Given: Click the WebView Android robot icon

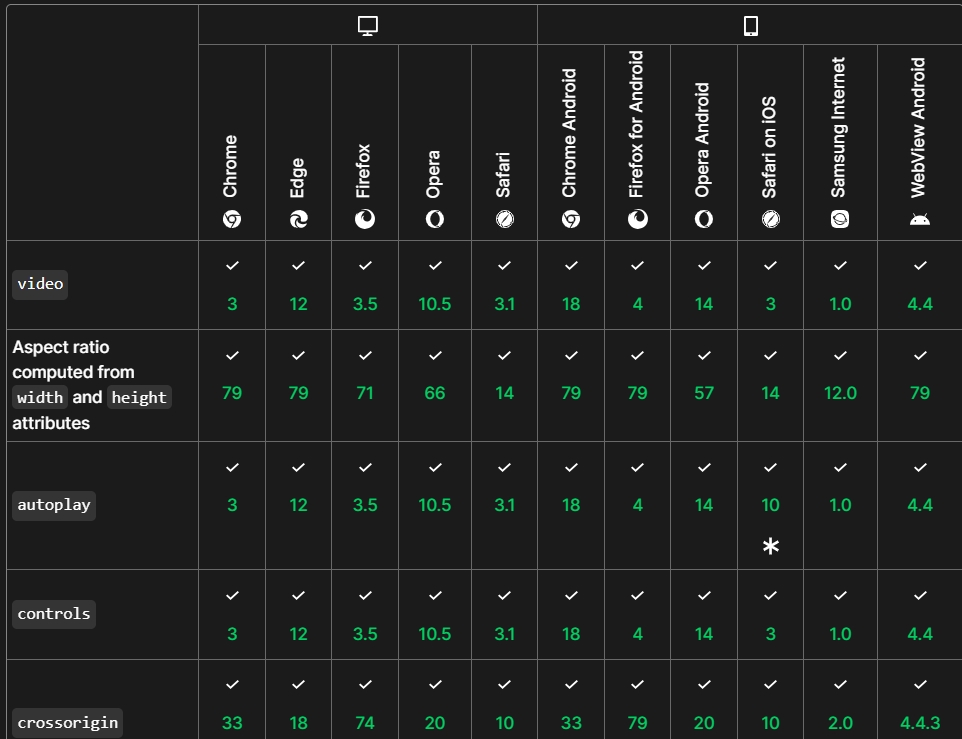Looking at the screenshot, I should click(920, 219).
